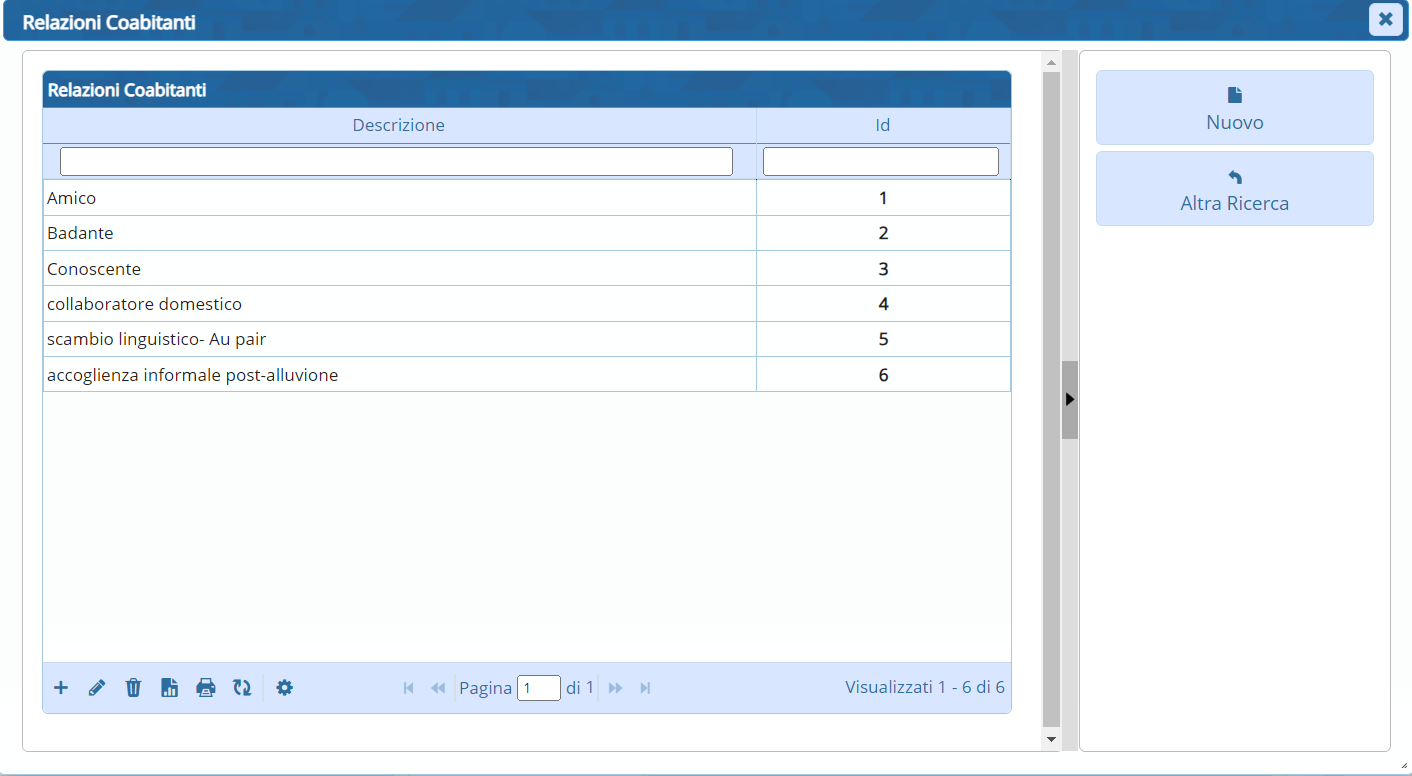Screen dimensions: 1412x776
Task: Collapse the right side panel arrow
Action: click(1070, 399)
